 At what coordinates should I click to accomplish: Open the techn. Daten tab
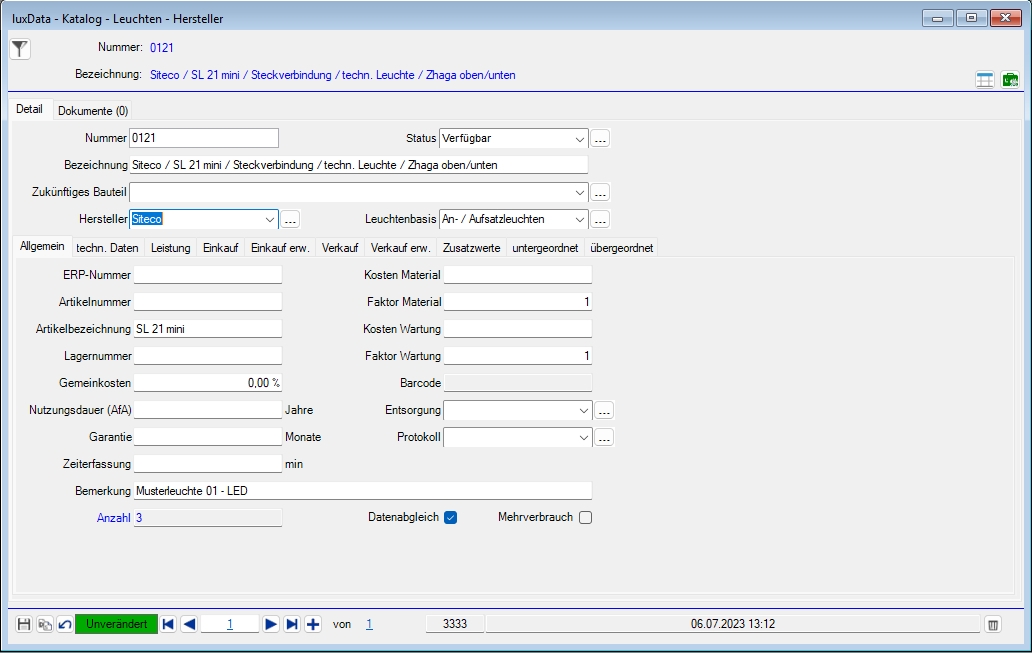(107, 247)
